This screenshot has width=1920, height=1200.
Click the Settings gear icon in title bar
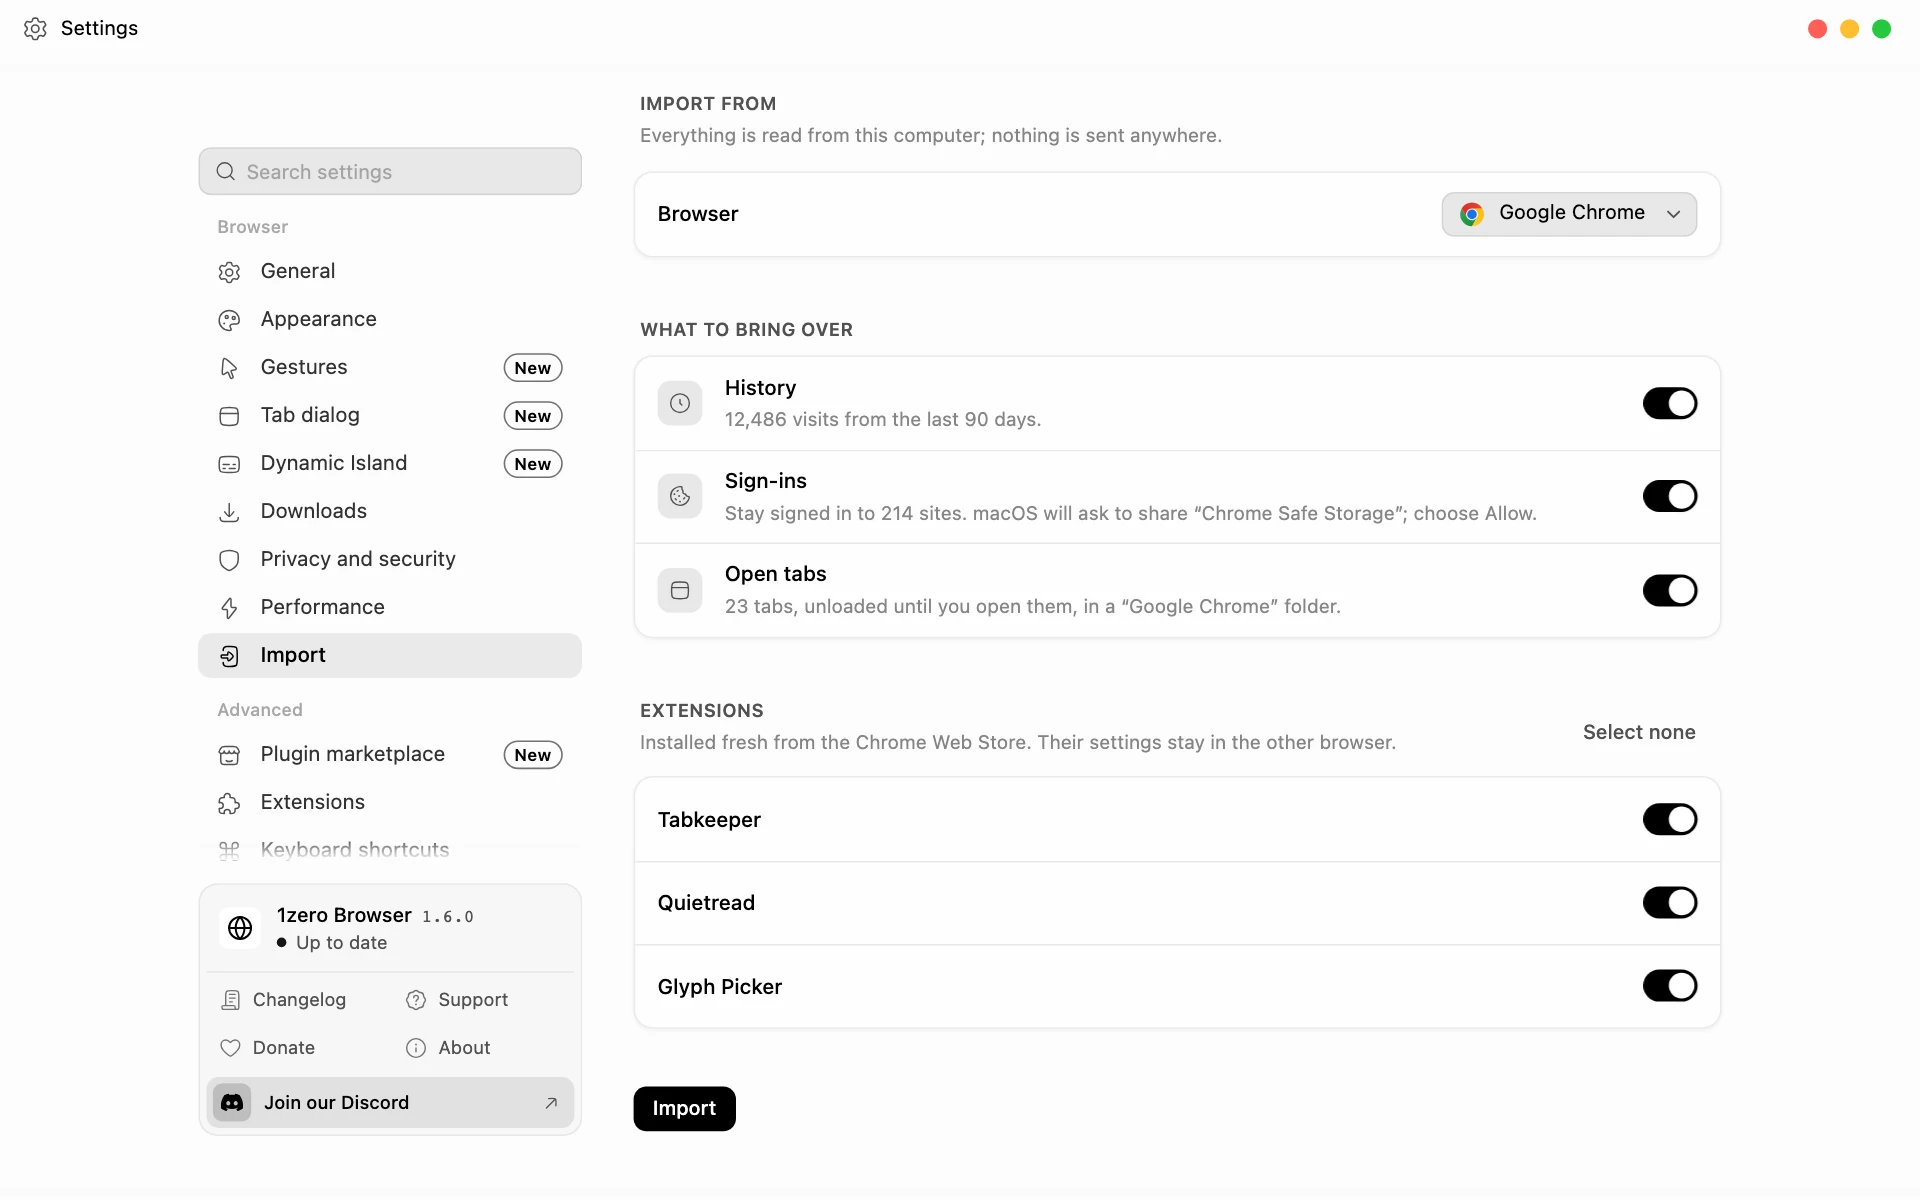pos(35,28)
